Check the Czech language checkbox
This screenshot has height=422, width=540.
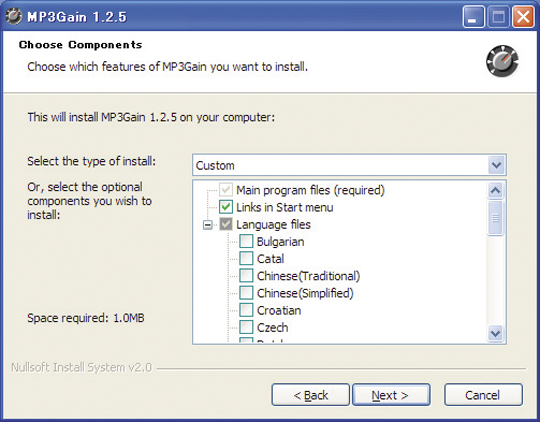246,327
